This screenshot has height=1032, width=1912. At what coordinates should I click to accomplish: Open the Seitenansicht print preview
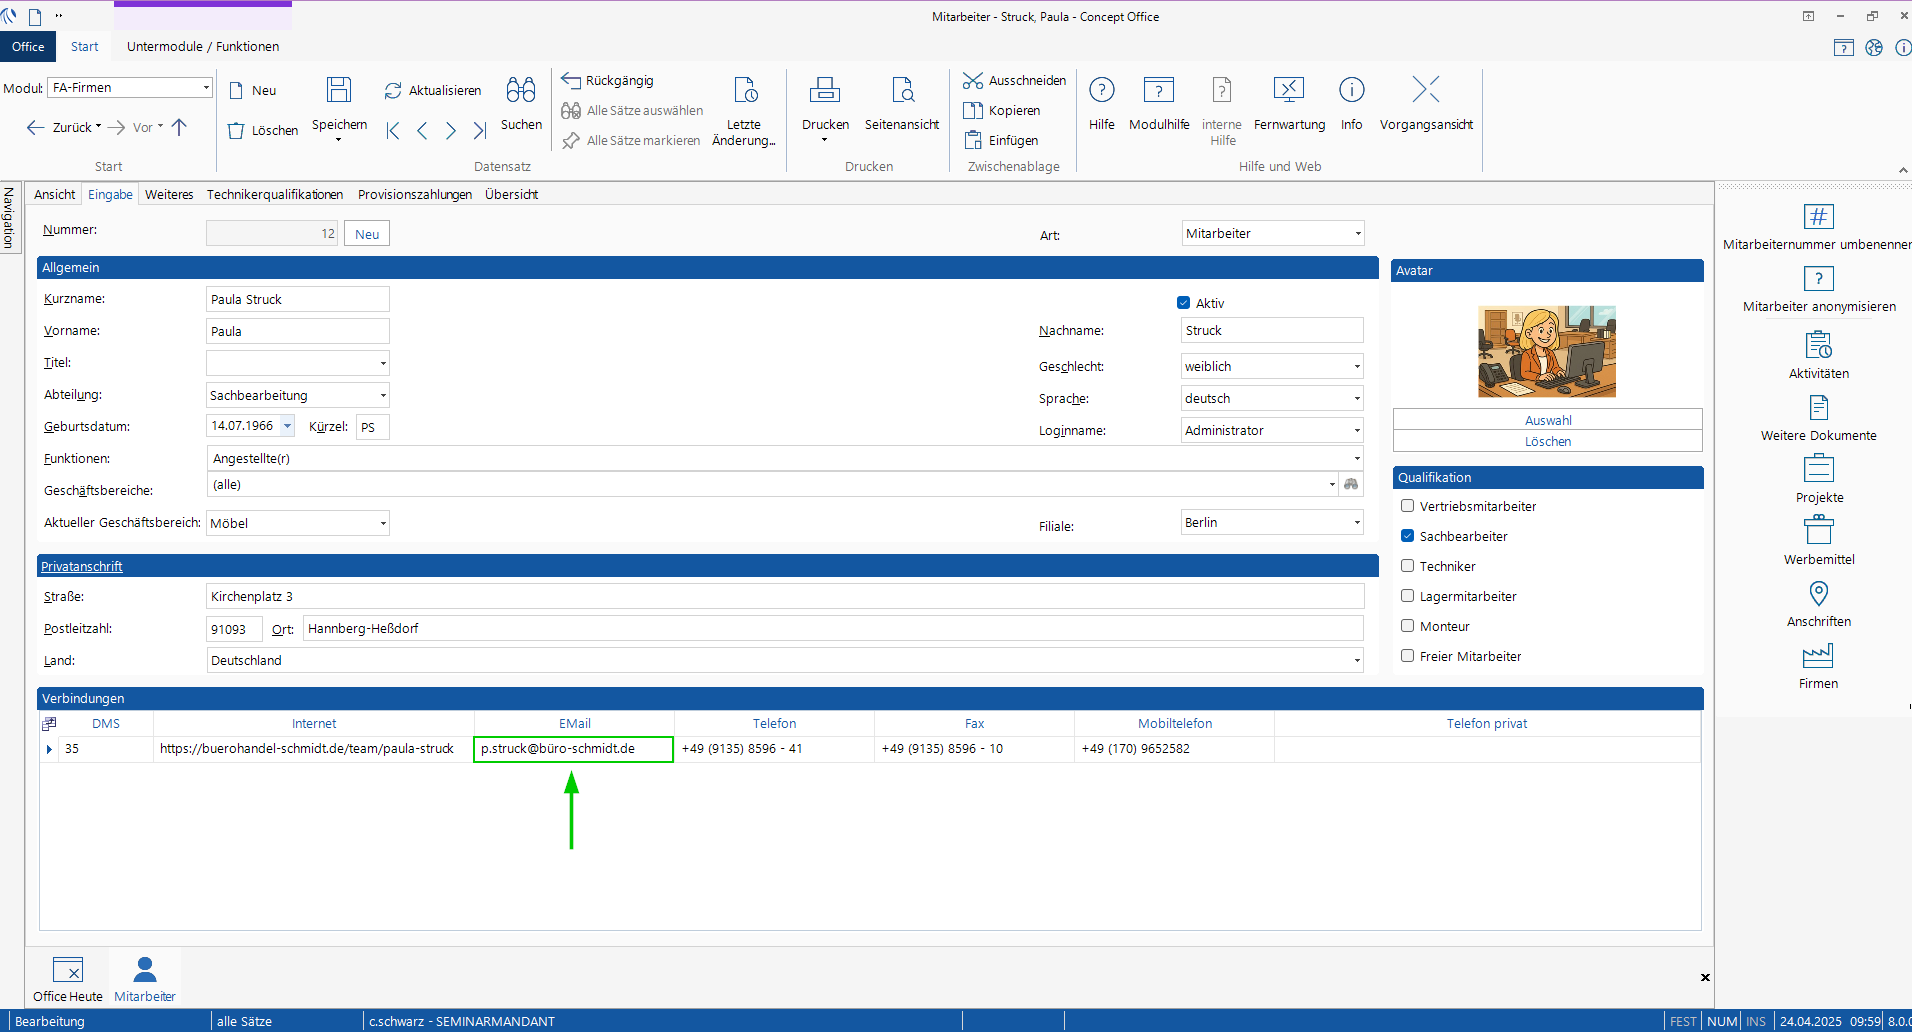coord(902,91)
